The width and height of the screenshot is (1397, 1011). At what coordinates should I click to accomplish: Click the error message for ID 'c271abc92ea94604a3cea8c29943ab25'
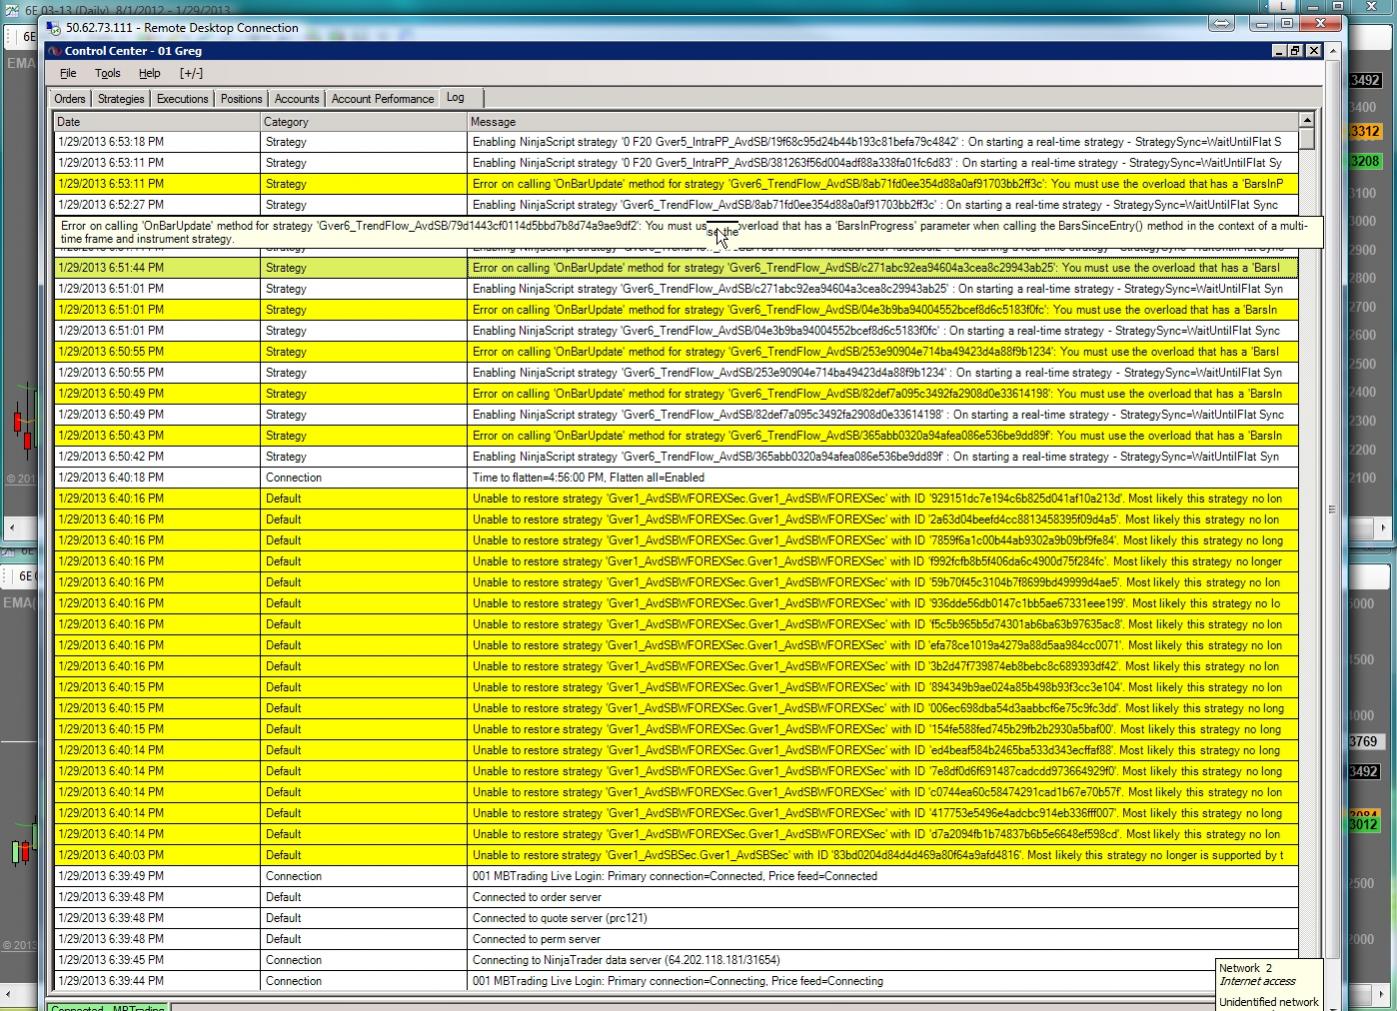883,268
